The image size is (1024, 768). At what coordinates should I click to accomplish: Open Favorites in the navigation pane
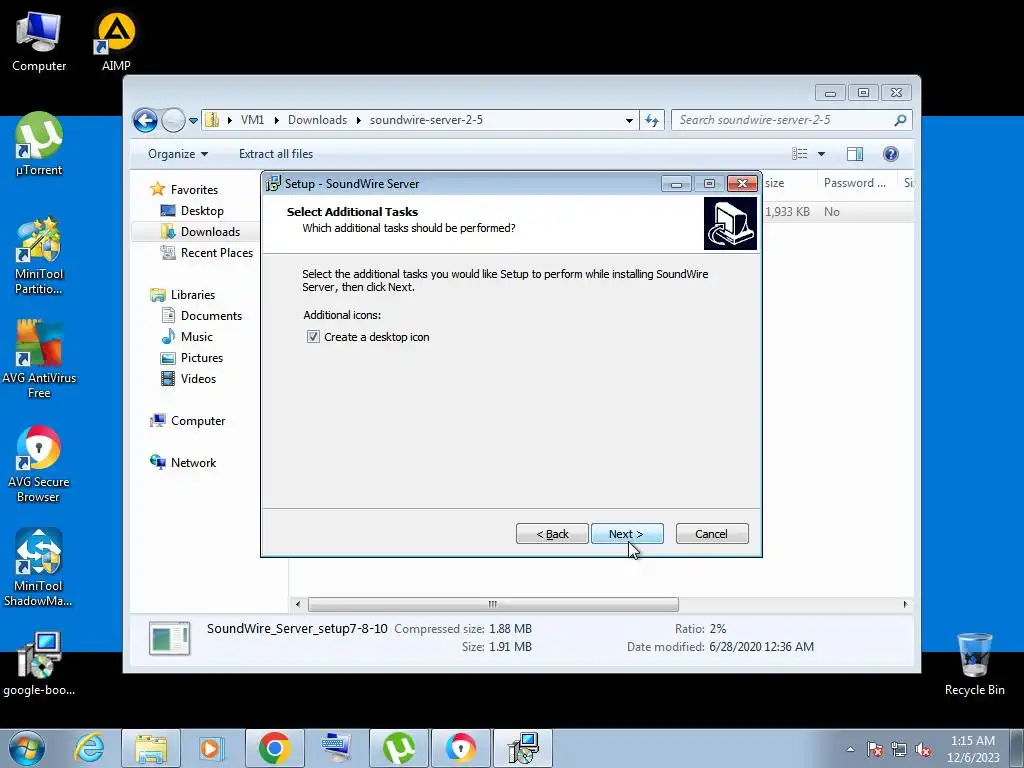[x=194, y=189]
